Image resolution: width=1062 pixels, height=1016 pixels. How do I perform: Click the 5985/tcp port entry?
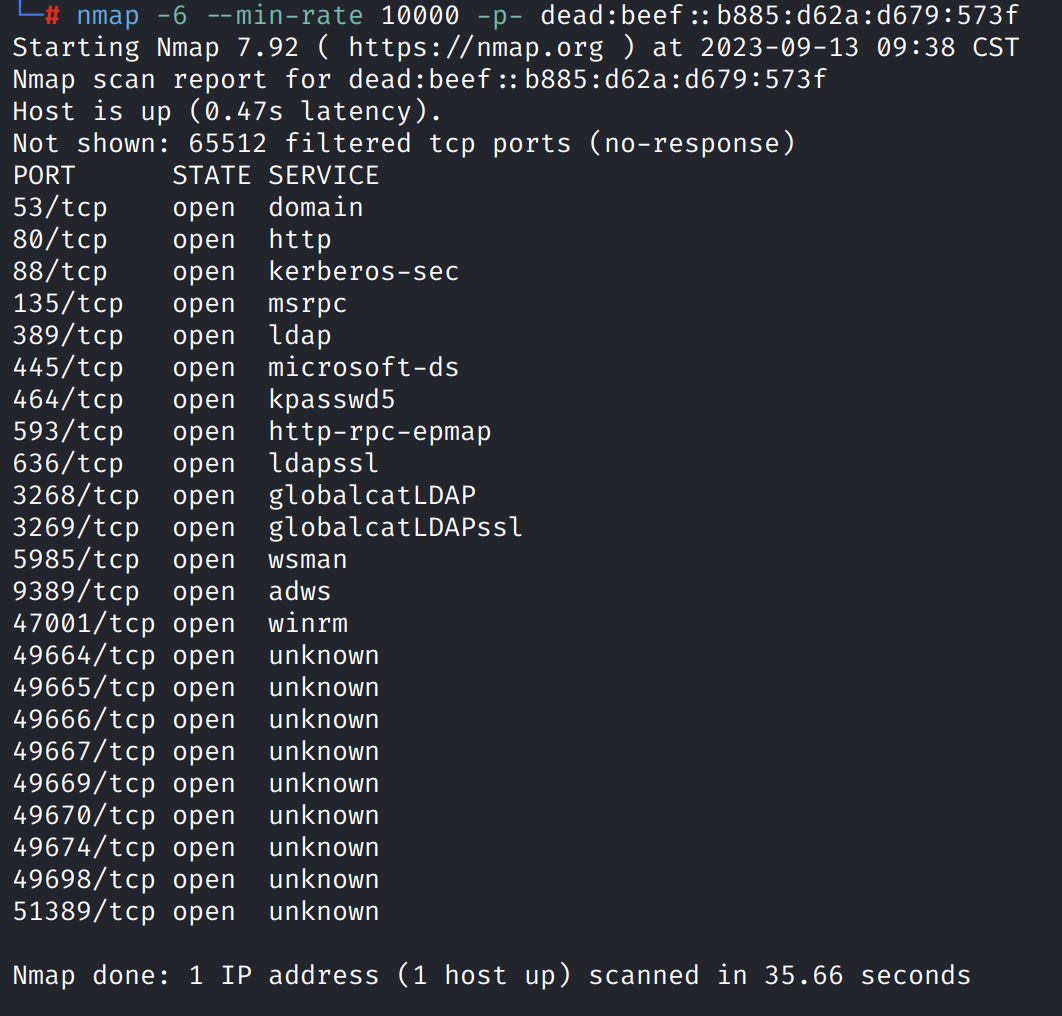click(x=76, y=559)
